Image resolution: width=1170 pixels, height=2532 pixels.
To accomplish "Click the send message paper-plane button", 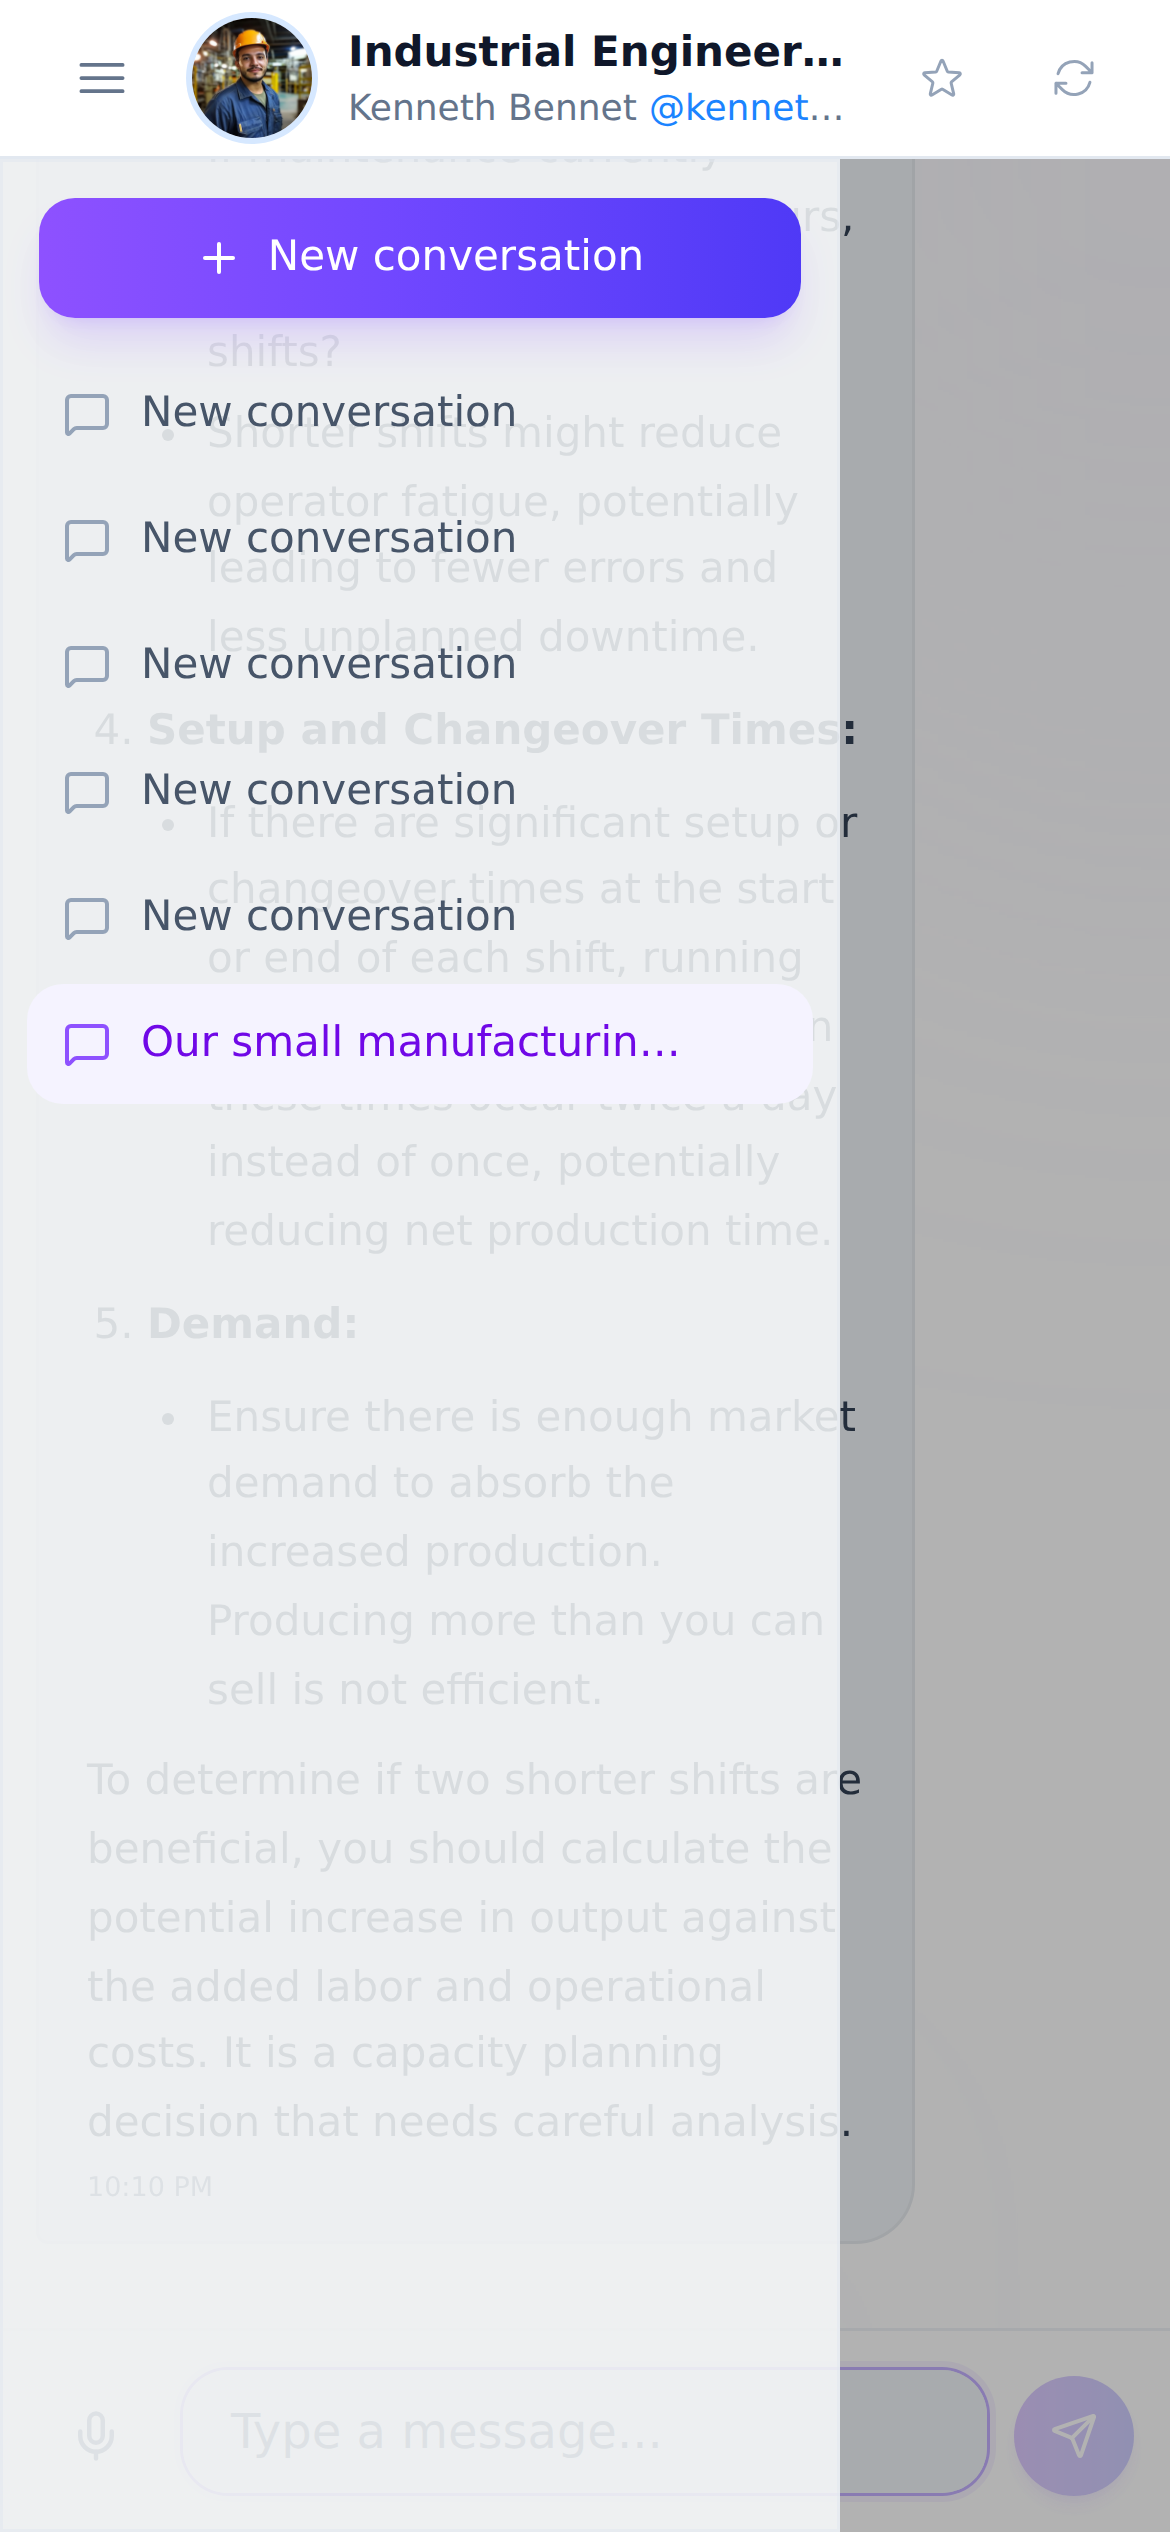I will tap(1074, 2435).
